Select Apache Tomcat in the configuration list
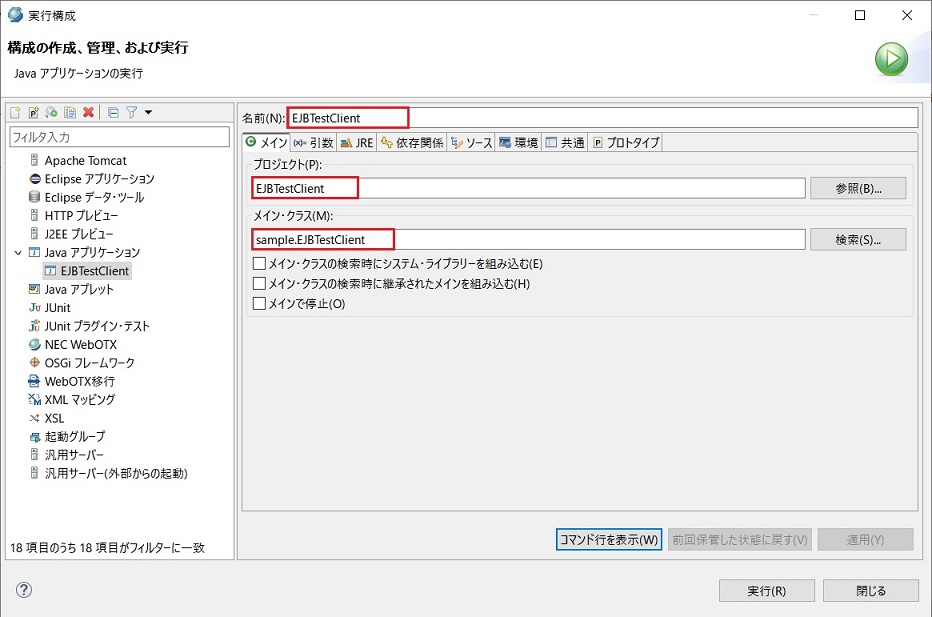The width and height of the screenshot is (932, 617). click(x=85, y=161)
